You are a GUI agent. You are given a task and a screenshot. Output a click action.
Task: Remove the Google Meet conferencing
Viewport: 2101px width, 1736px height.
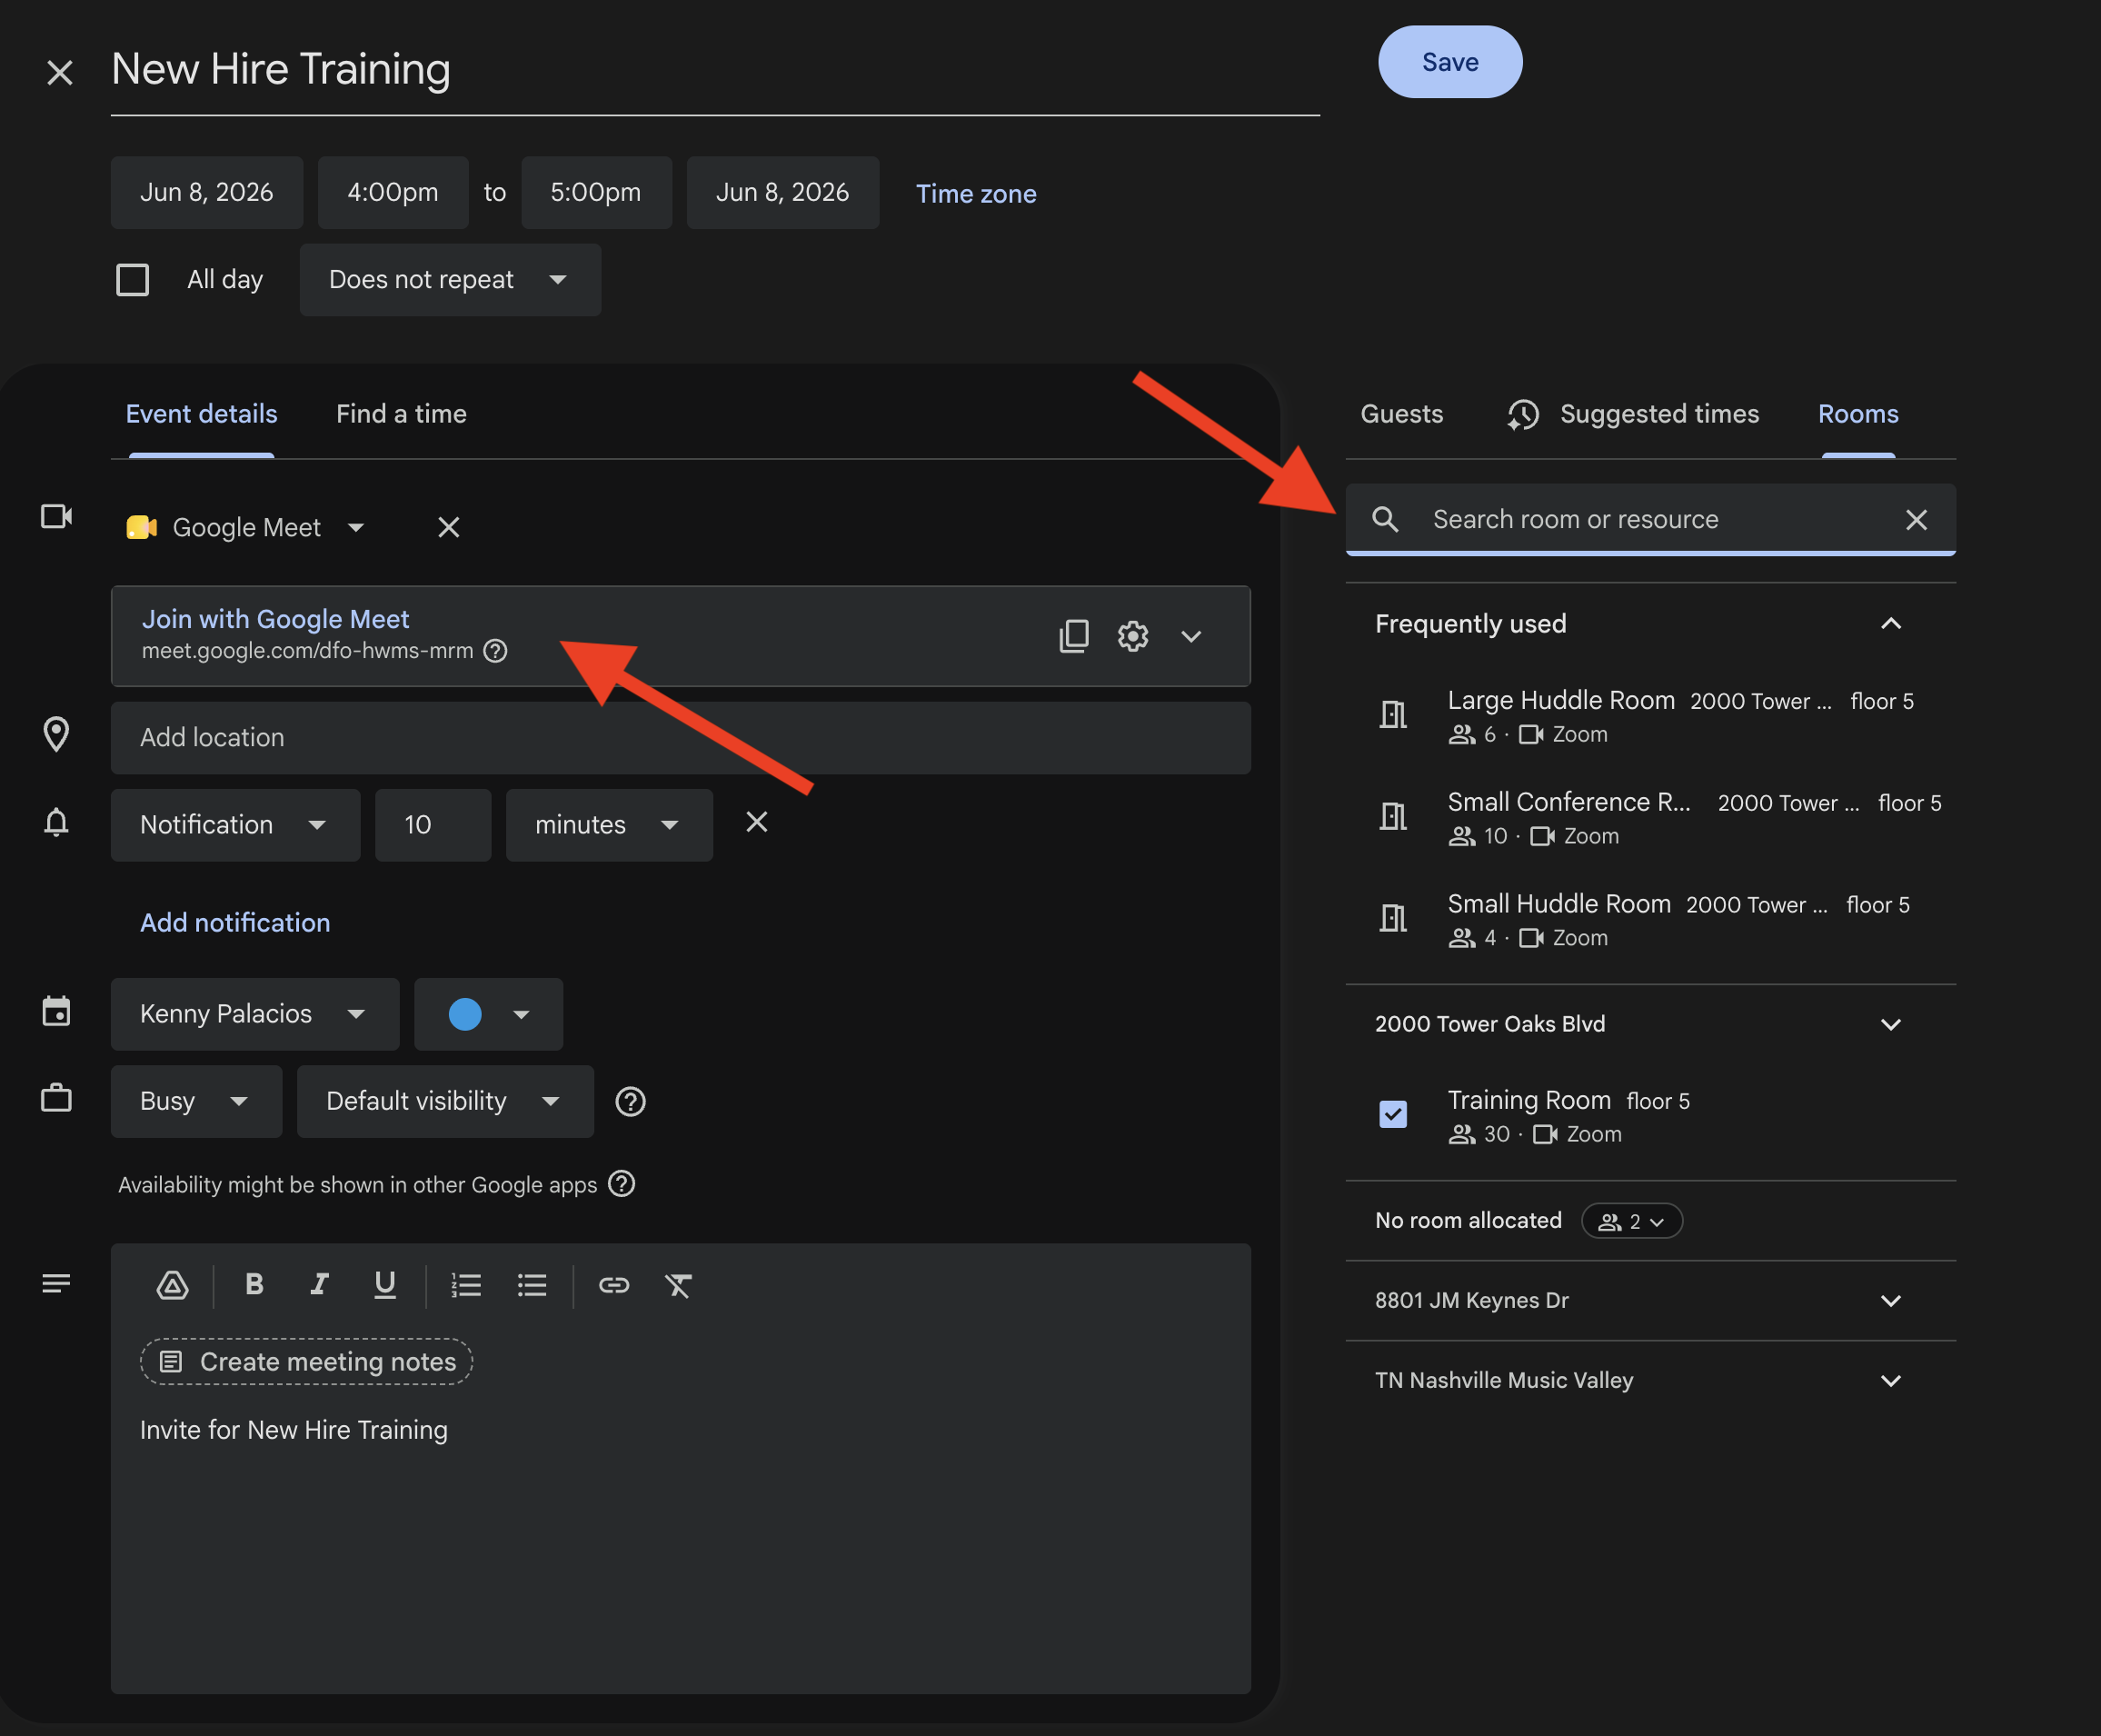coord(449,527)
